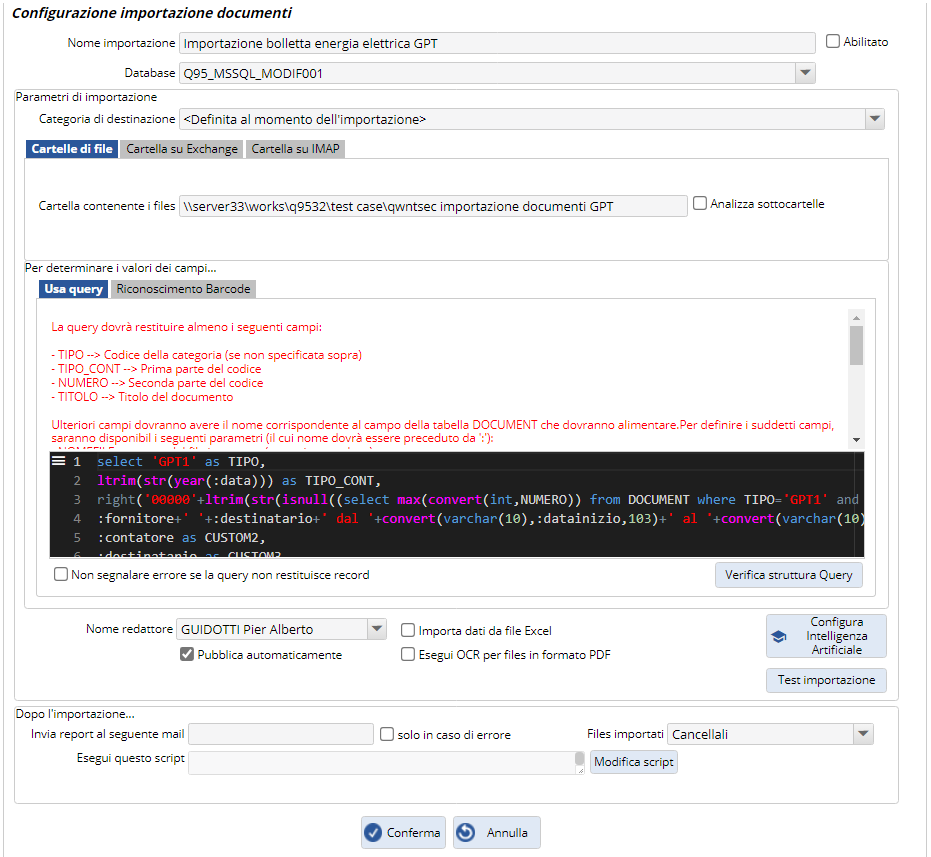Open the Database dropdown

click(x=805, y=73)
